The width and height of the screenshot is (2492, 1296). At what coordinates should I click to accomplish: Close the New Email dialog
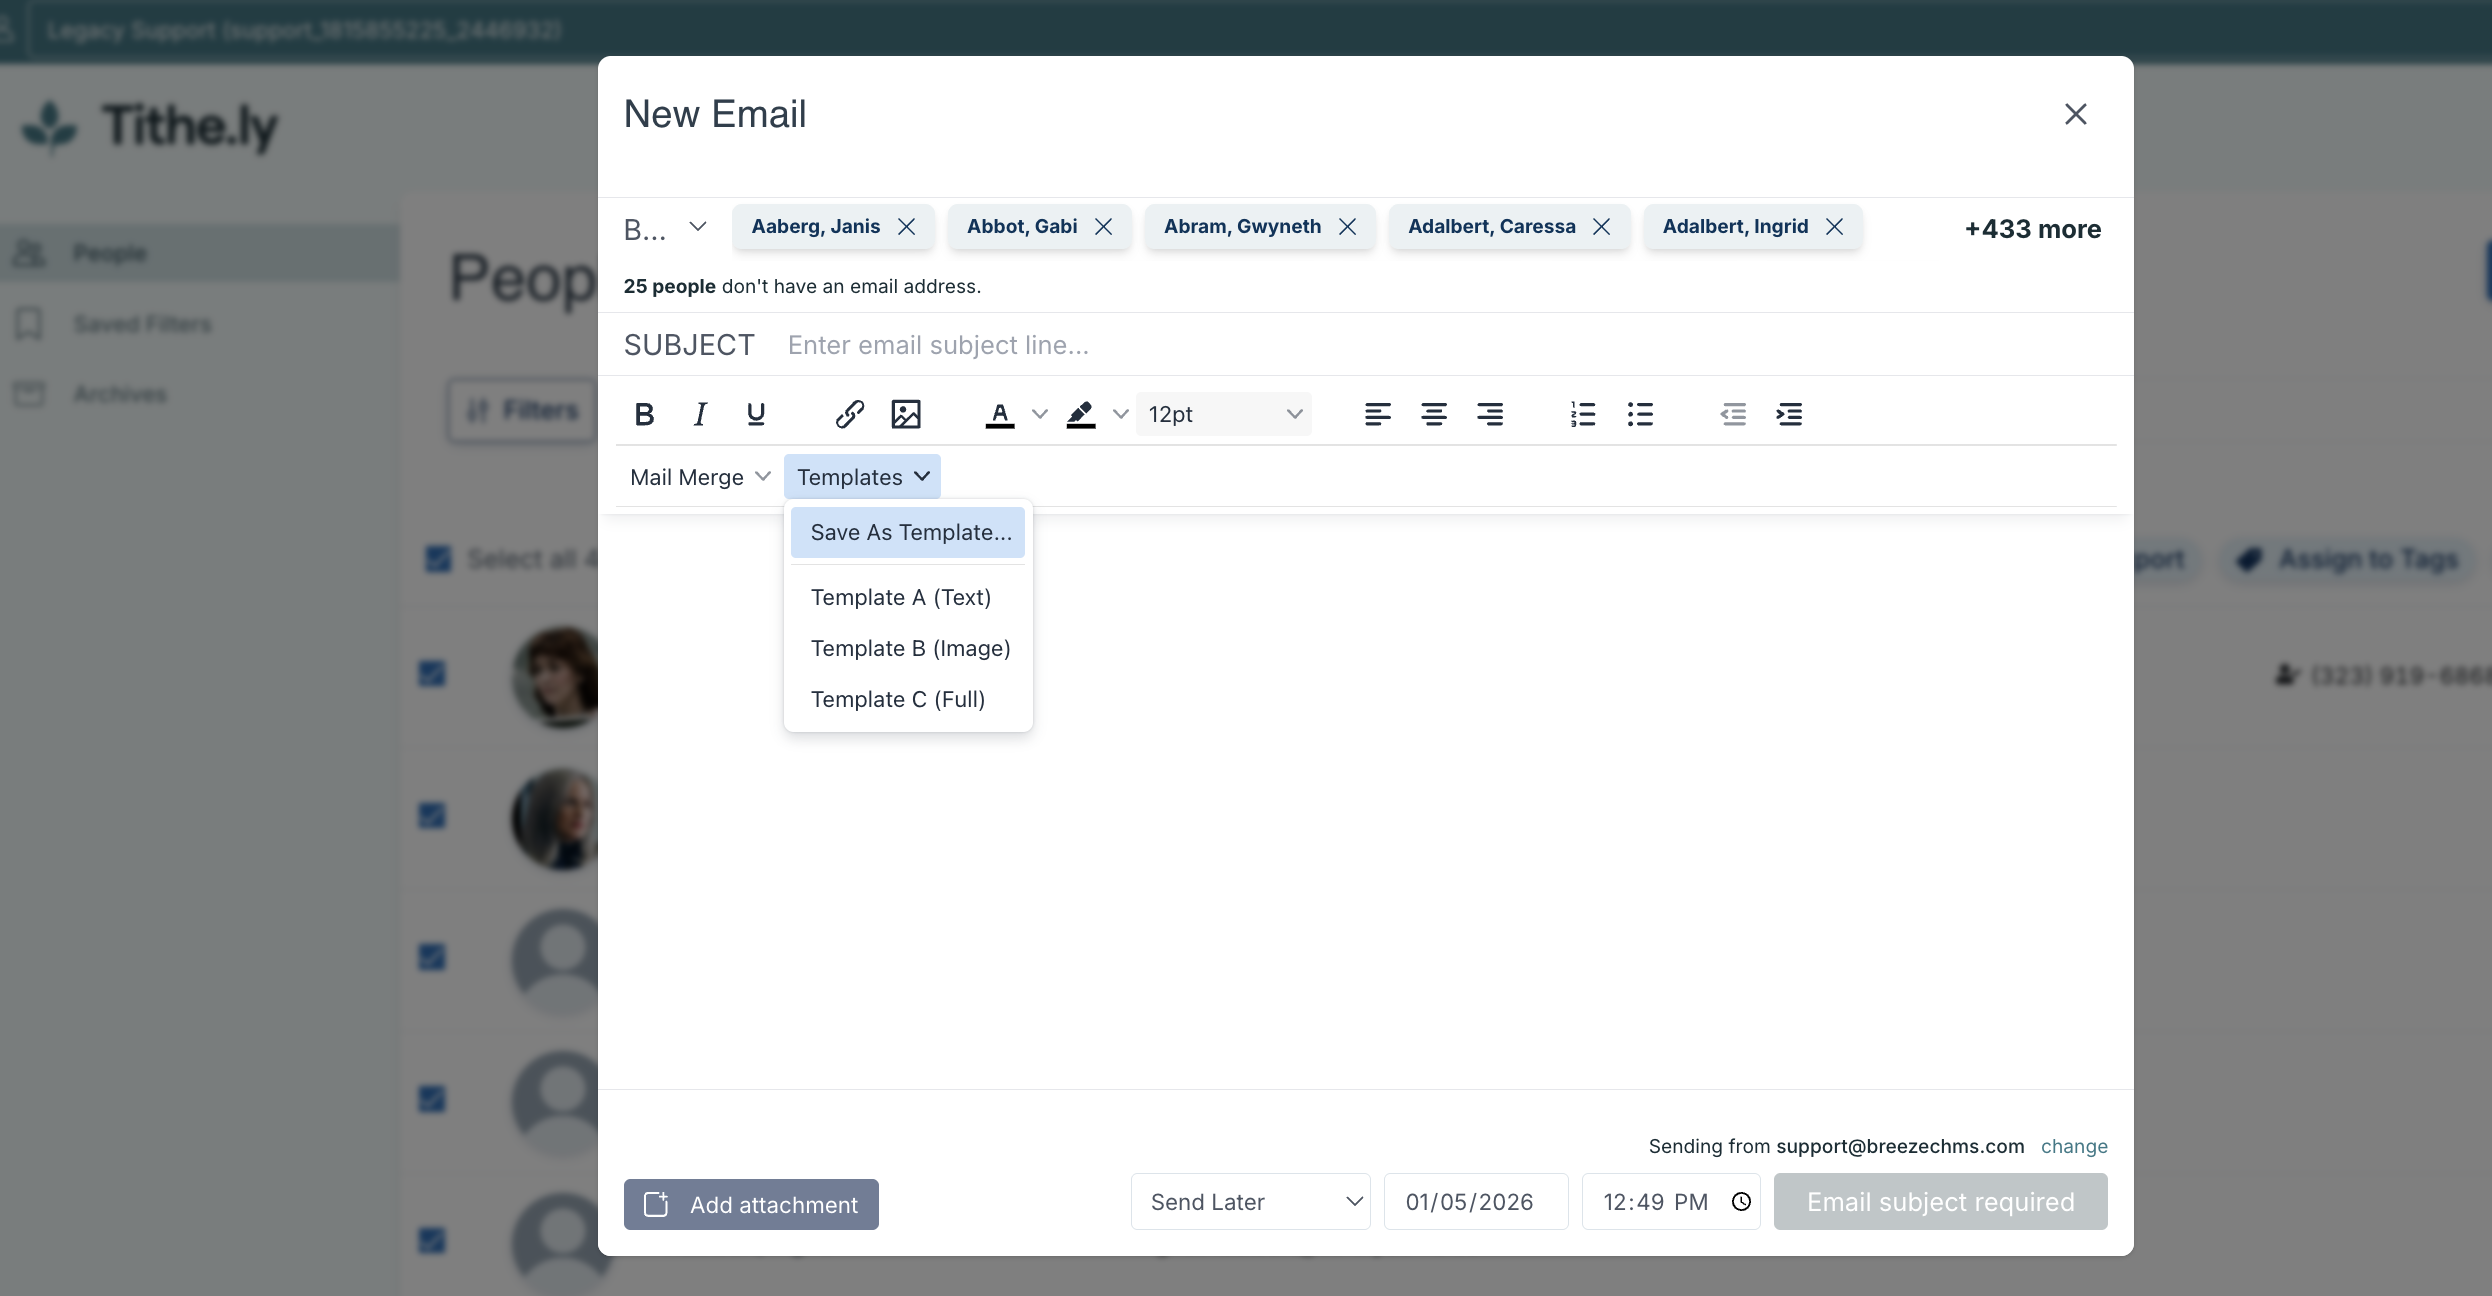click(2076, 114)
